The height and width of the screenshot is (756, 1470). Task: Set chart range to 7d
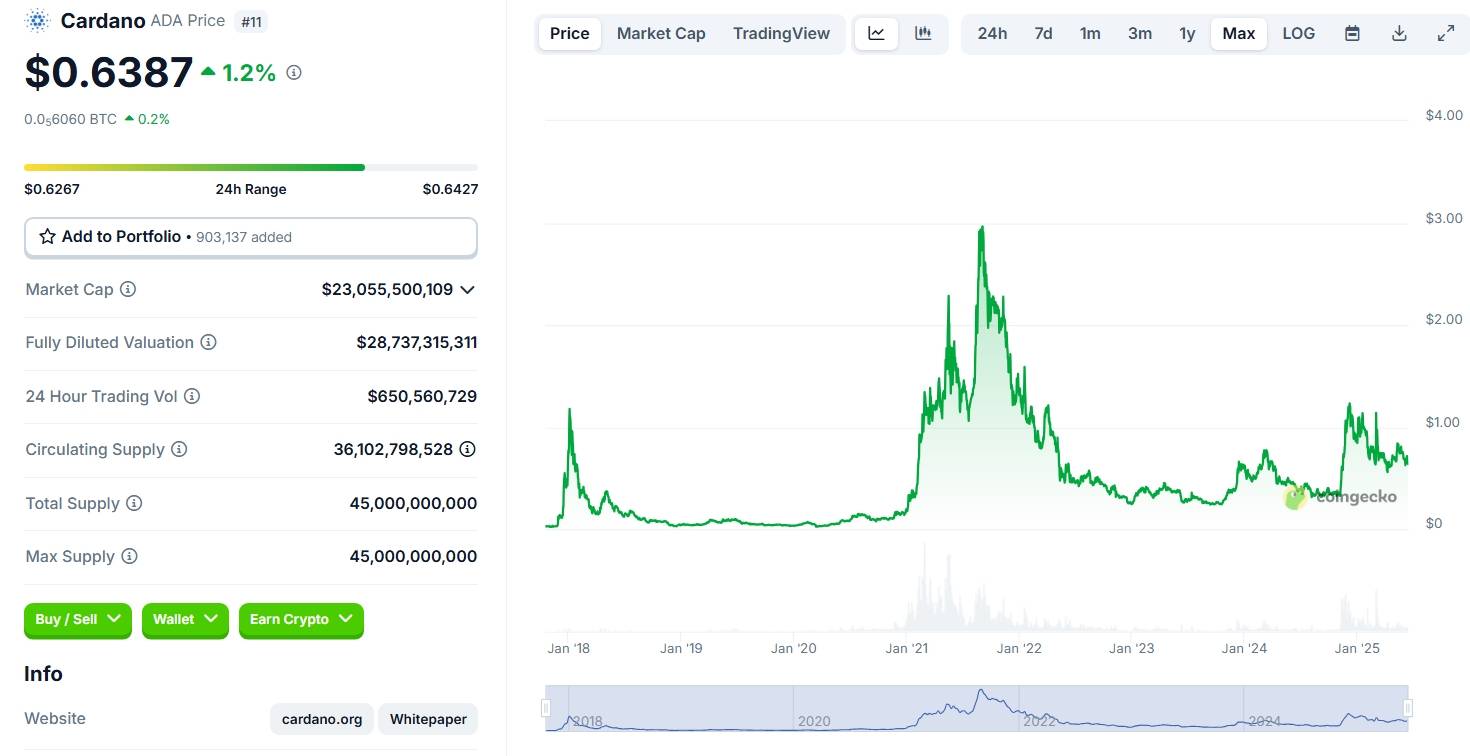[1043, 33]
